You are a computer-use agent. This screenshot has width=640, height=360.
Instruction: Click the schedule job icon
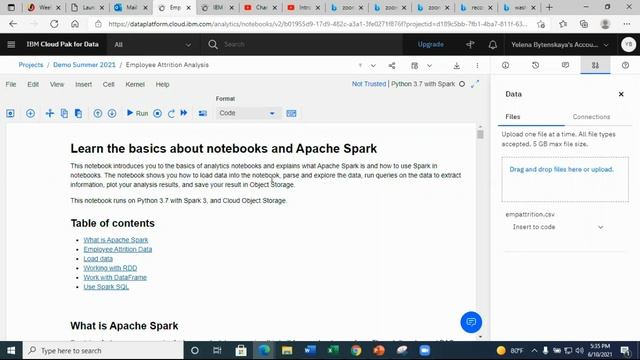click(x=415, y=65)
